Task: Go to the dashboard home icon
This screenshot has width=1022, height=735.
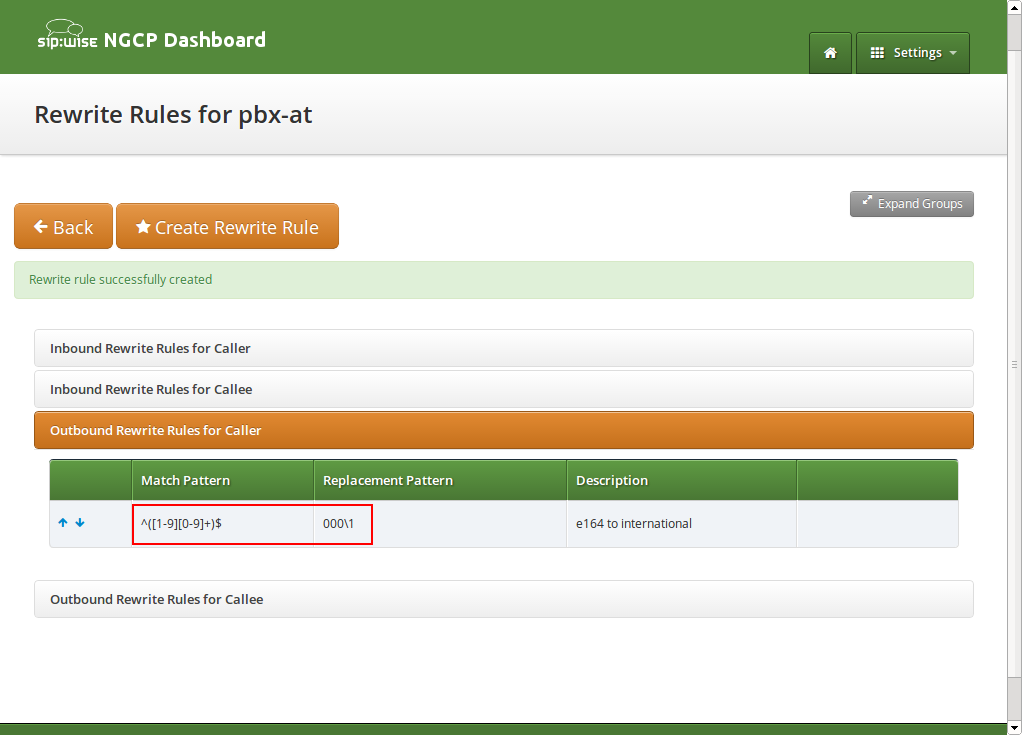Action: 830,53
